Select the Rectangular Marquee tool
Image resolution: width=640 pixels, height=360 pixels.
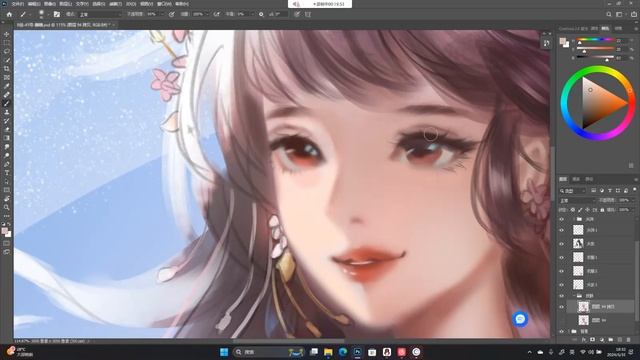(x=7, y=43)
